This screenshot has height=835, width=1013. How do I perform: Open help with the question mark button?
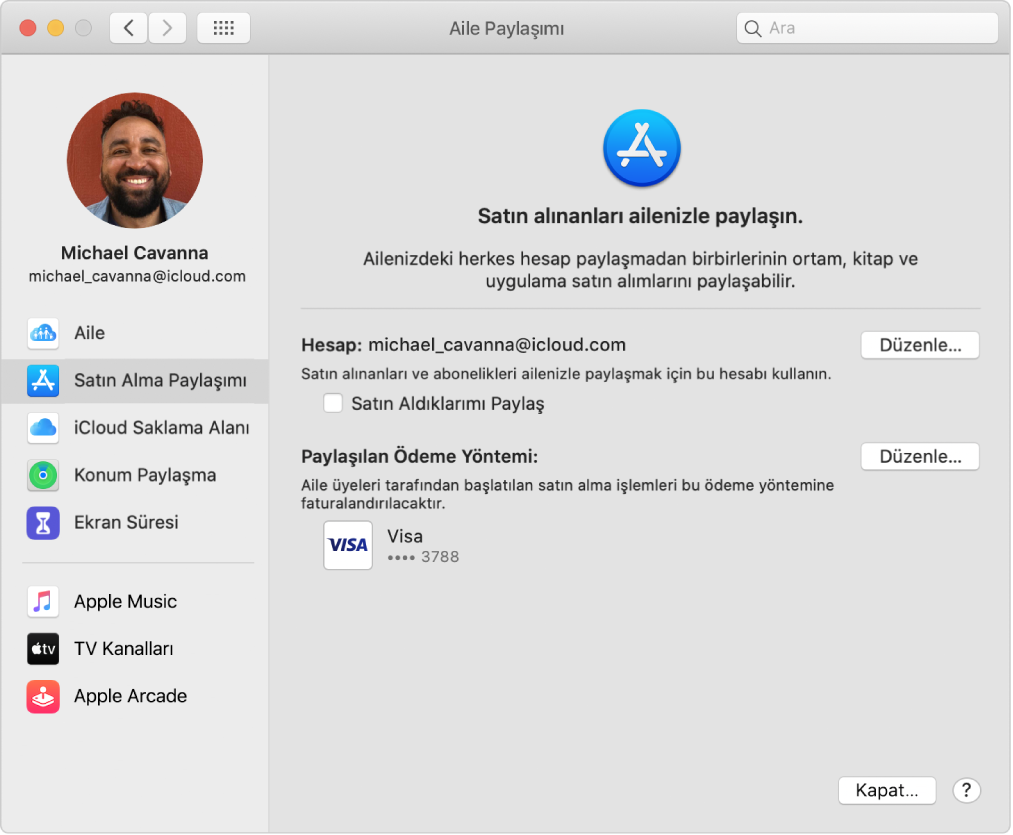(966, 790)
